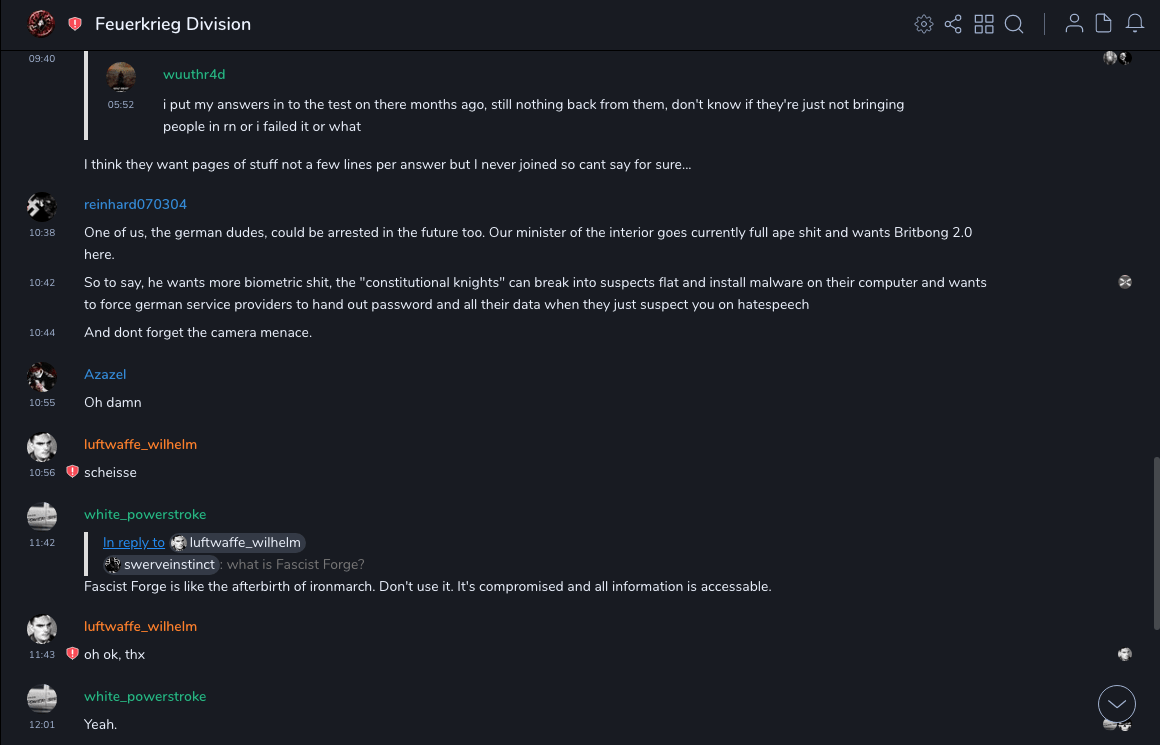Follow the 'In reply to' link
This screenshot has height=745, width=1160.
pyautogui.click(x=134, y=543)
